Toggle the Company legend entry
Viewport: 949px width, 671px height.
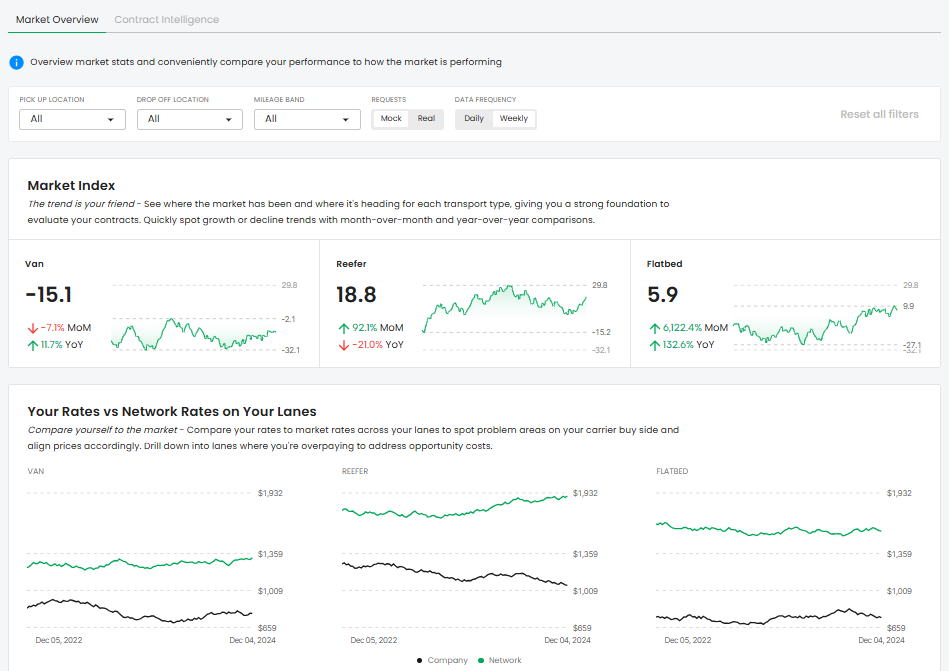tap(442, 660)
